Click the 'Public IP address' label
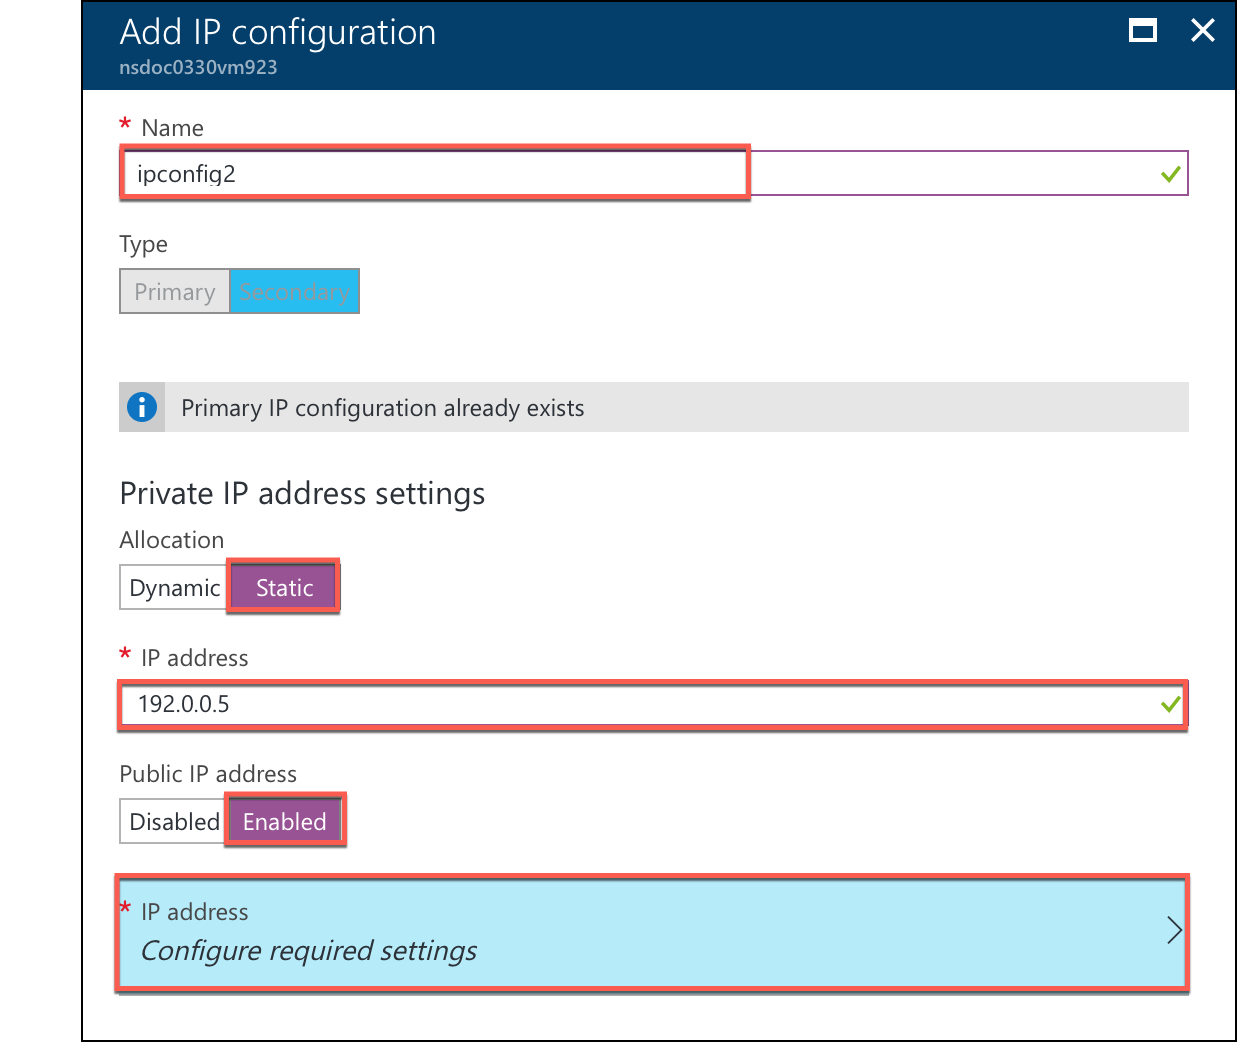1237x1042 pixels. 208,774
